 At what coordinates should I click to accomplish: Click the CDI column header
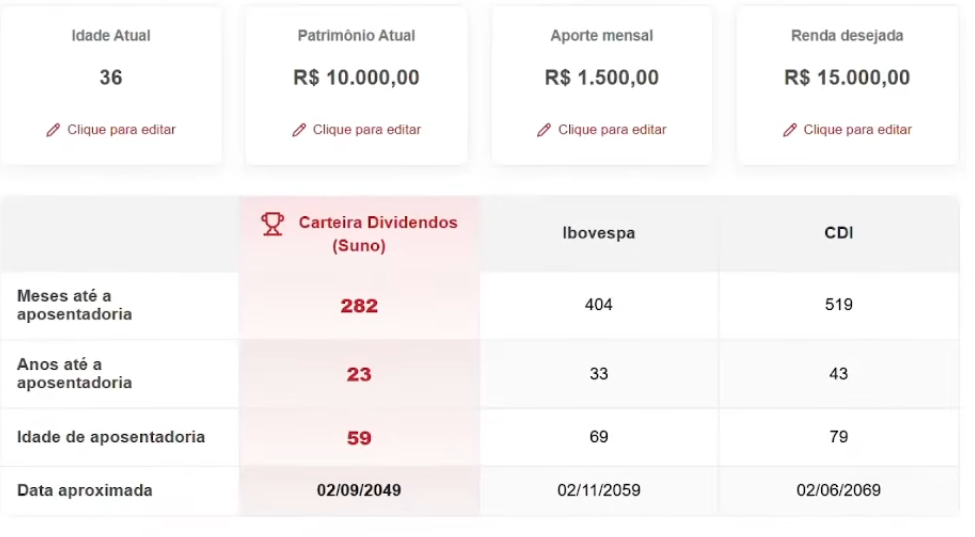838,233
